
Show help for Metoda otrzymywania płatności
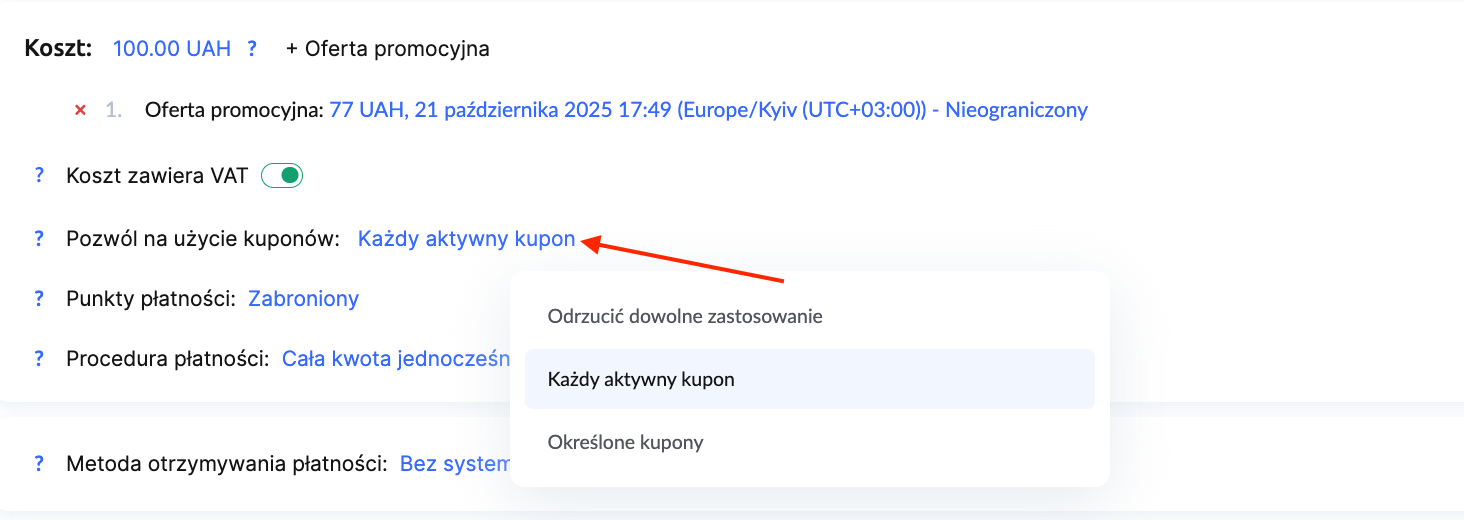click(x=40, y=463)
